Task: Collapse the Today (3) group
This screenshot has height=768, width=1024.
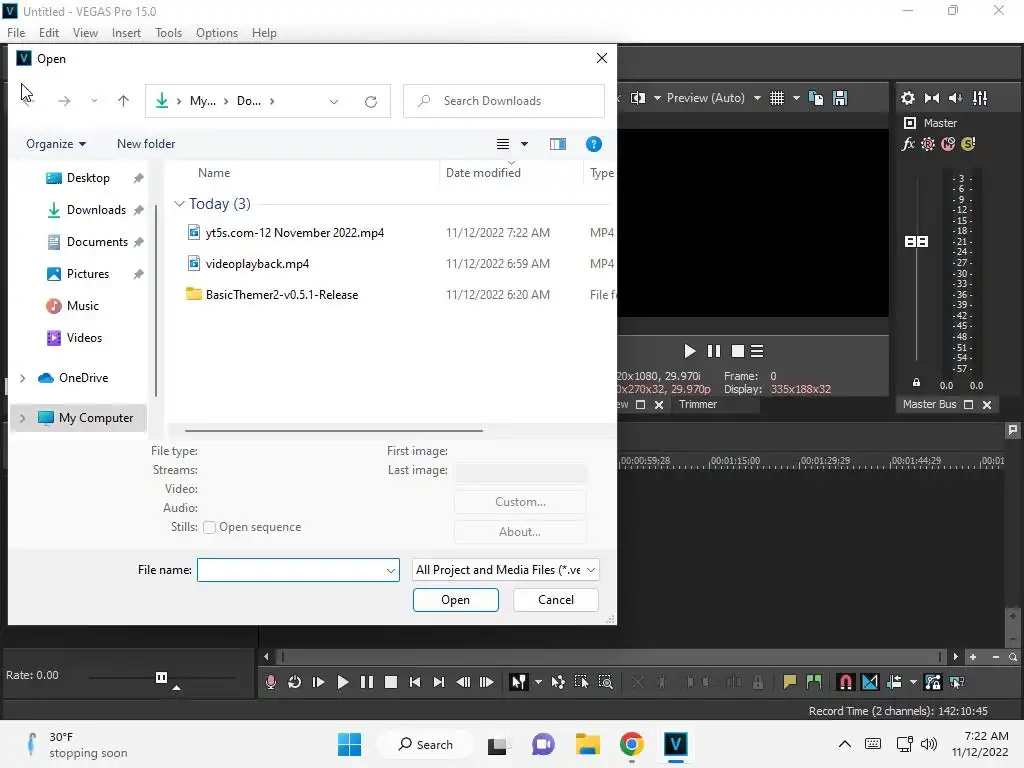Action: (x=179, y=204)
